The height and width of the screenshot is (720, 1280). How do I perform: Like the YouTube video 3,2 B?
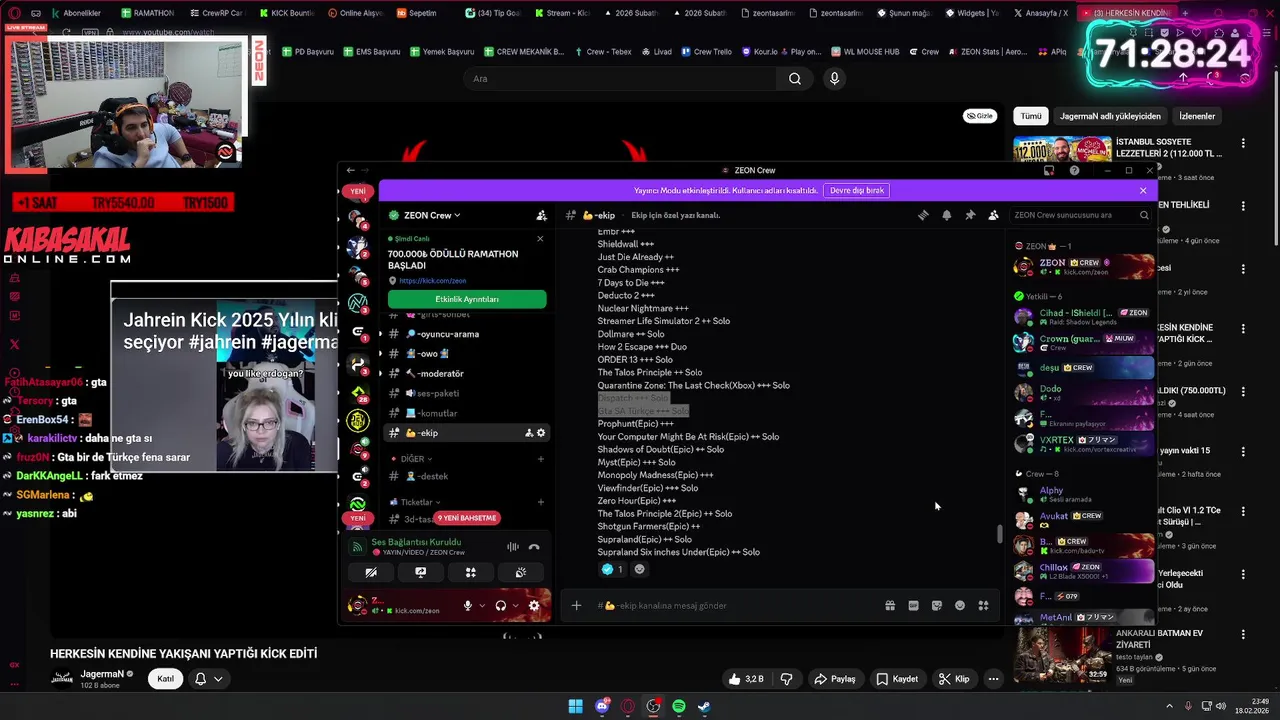[x=745, y=679]
